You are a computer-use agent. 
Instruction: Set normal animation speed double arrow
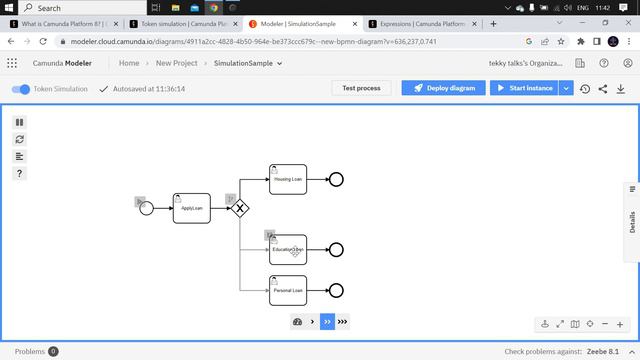click(327, 322)
